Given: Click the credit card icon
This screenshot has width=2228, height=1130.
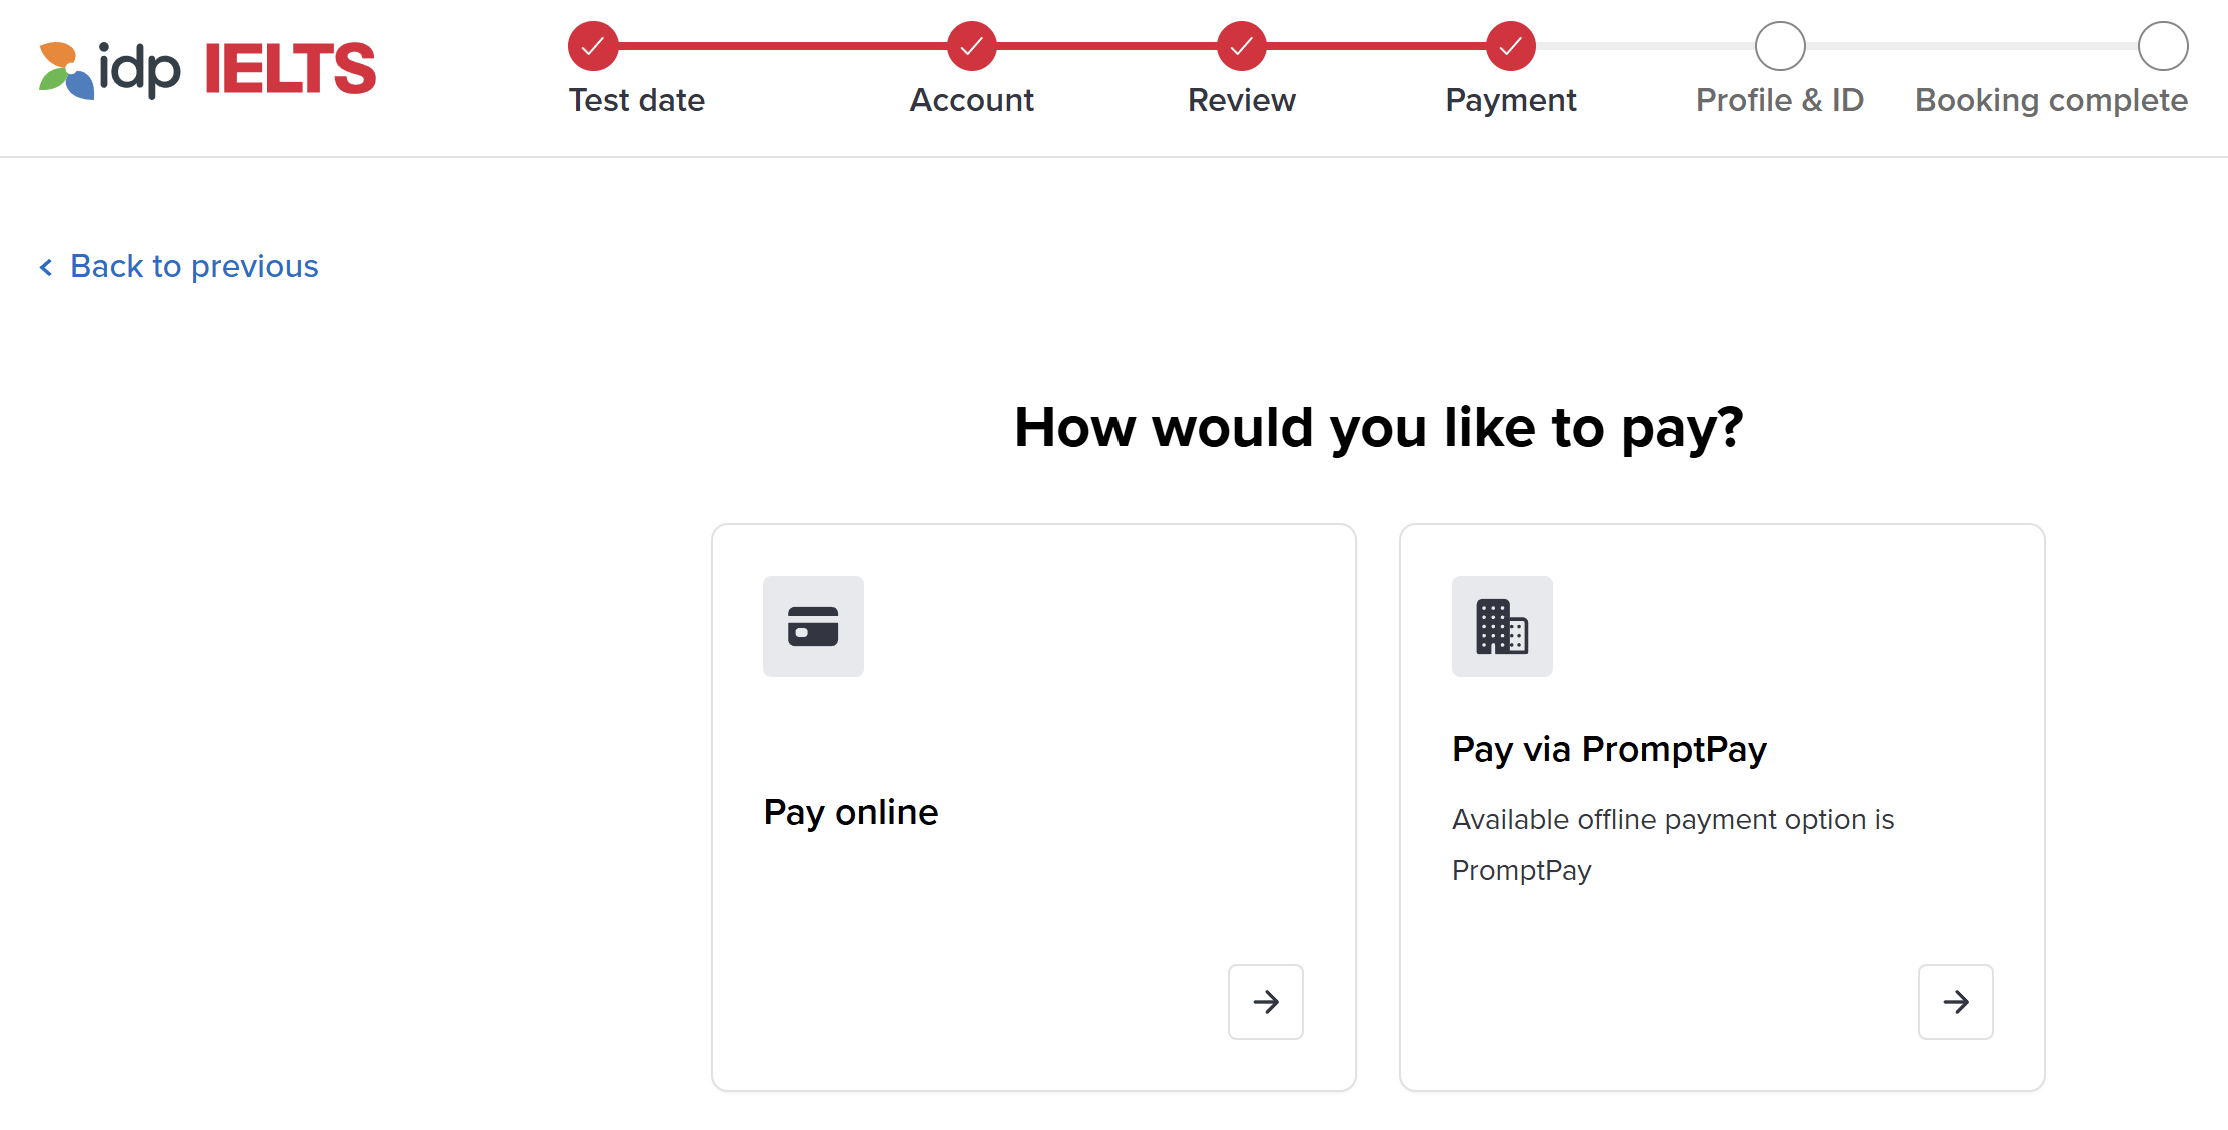Looking at the screenshot, I should (813, 627).
